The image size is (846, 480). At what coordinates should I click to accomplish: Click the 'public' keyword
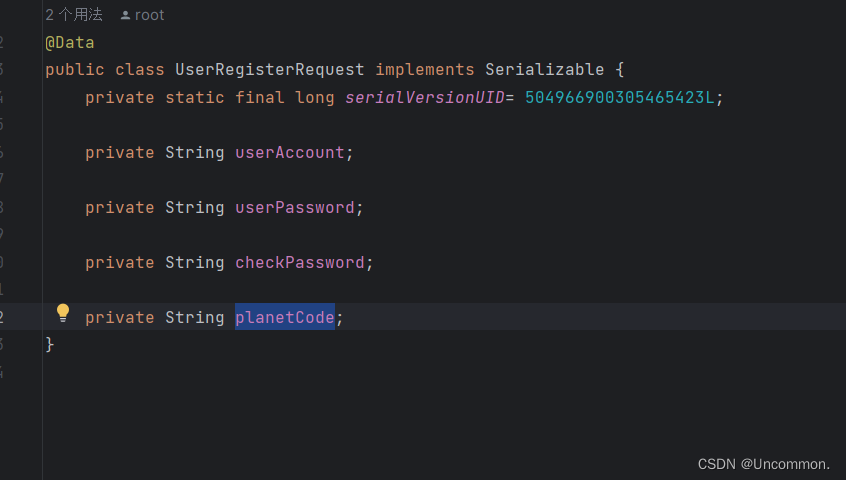point(75,70)
